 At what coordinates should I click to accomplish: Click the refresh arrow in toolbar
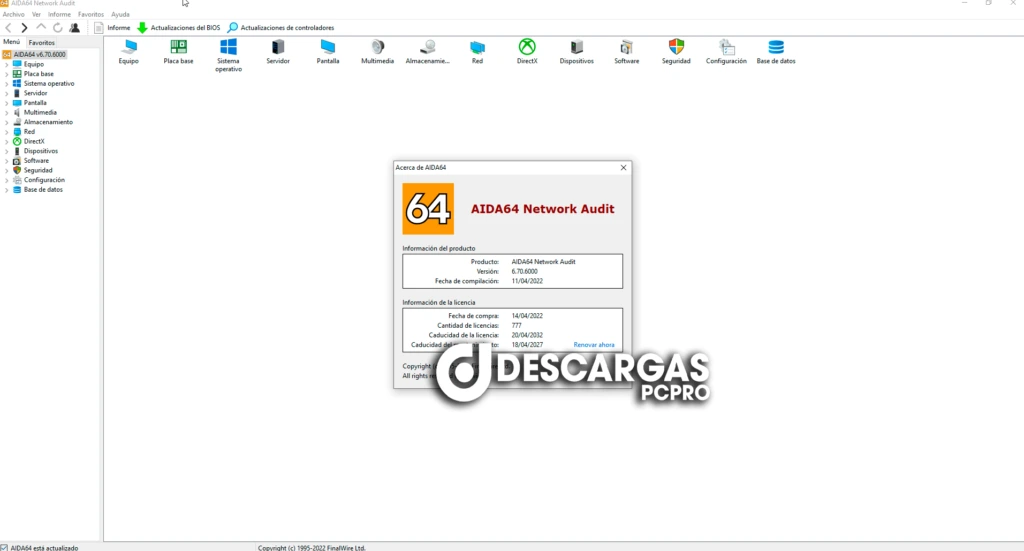(x=58, y=28)
